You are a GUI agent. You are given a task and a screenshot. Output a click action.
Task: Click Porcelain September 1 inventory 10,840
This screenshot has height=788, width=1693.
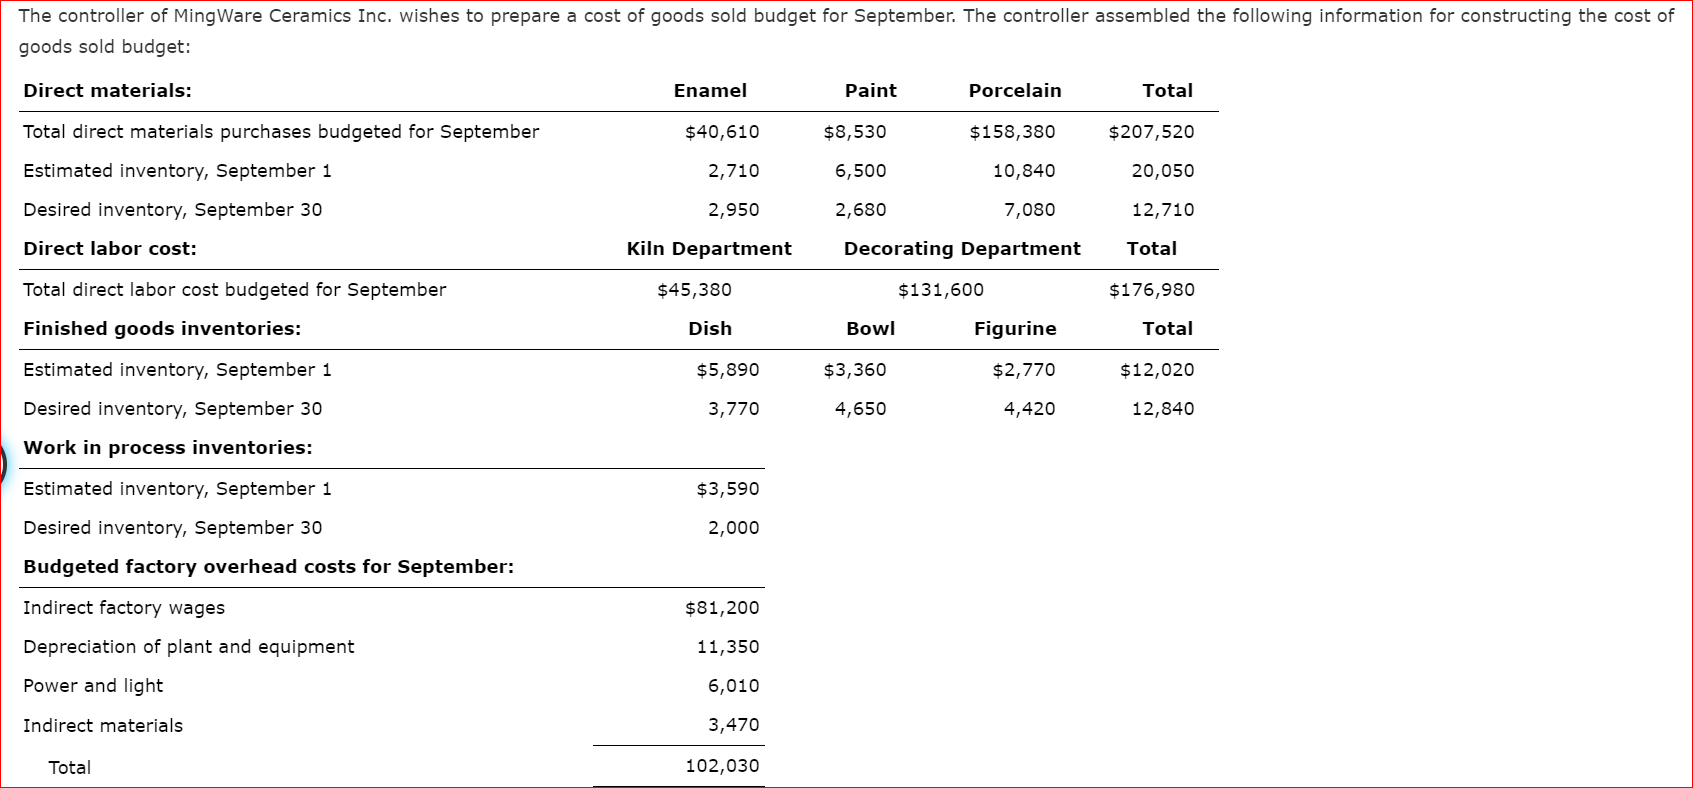click(x=1024, y=171)
